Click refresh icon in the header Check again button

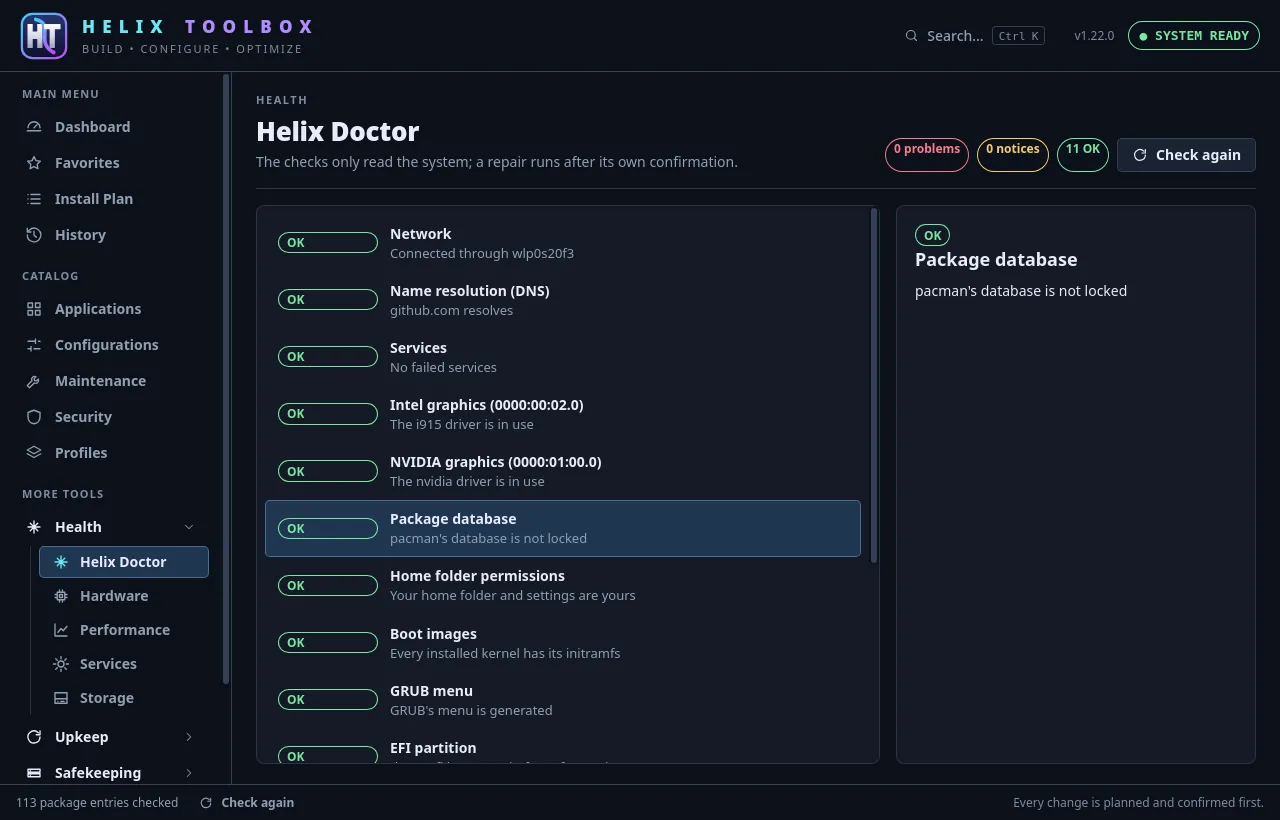[x=1140, y=155]
